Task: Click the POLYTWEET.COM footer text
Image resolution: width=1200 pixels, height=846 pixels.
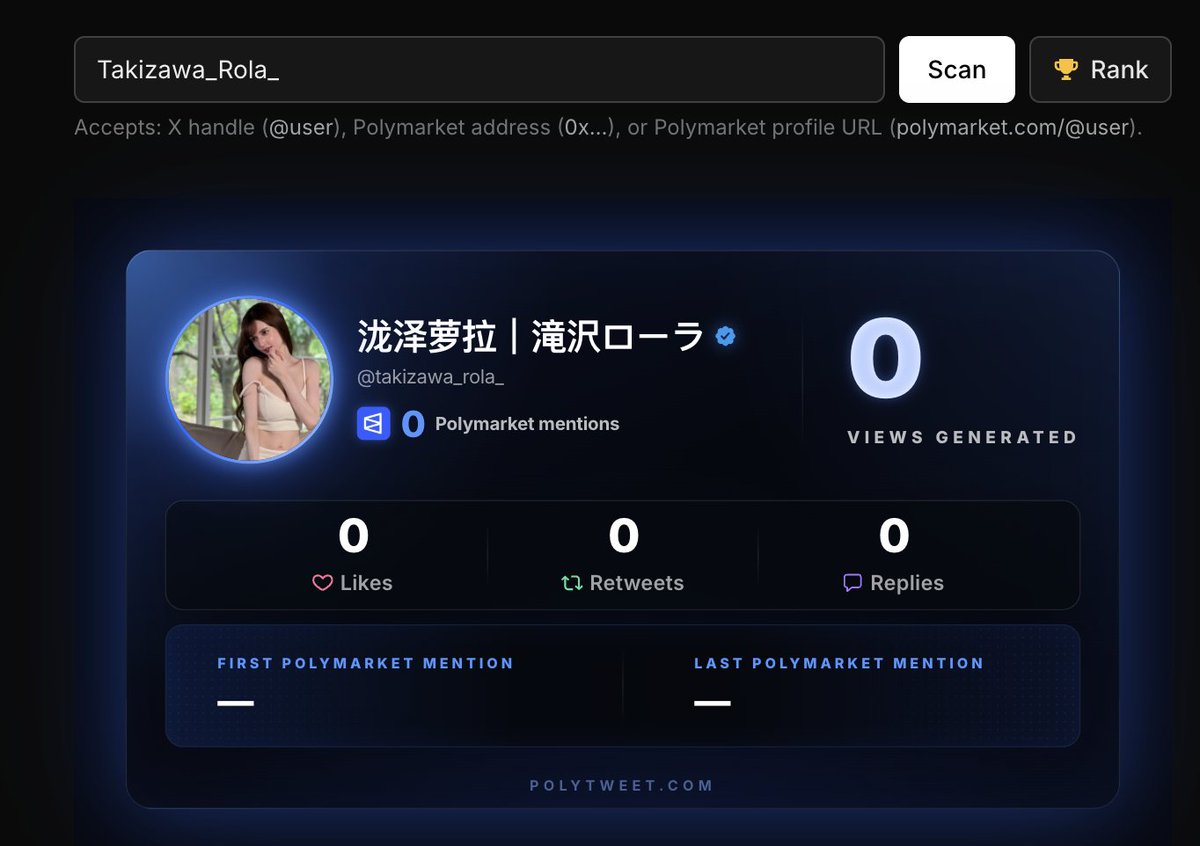Action: click(622, 786)
